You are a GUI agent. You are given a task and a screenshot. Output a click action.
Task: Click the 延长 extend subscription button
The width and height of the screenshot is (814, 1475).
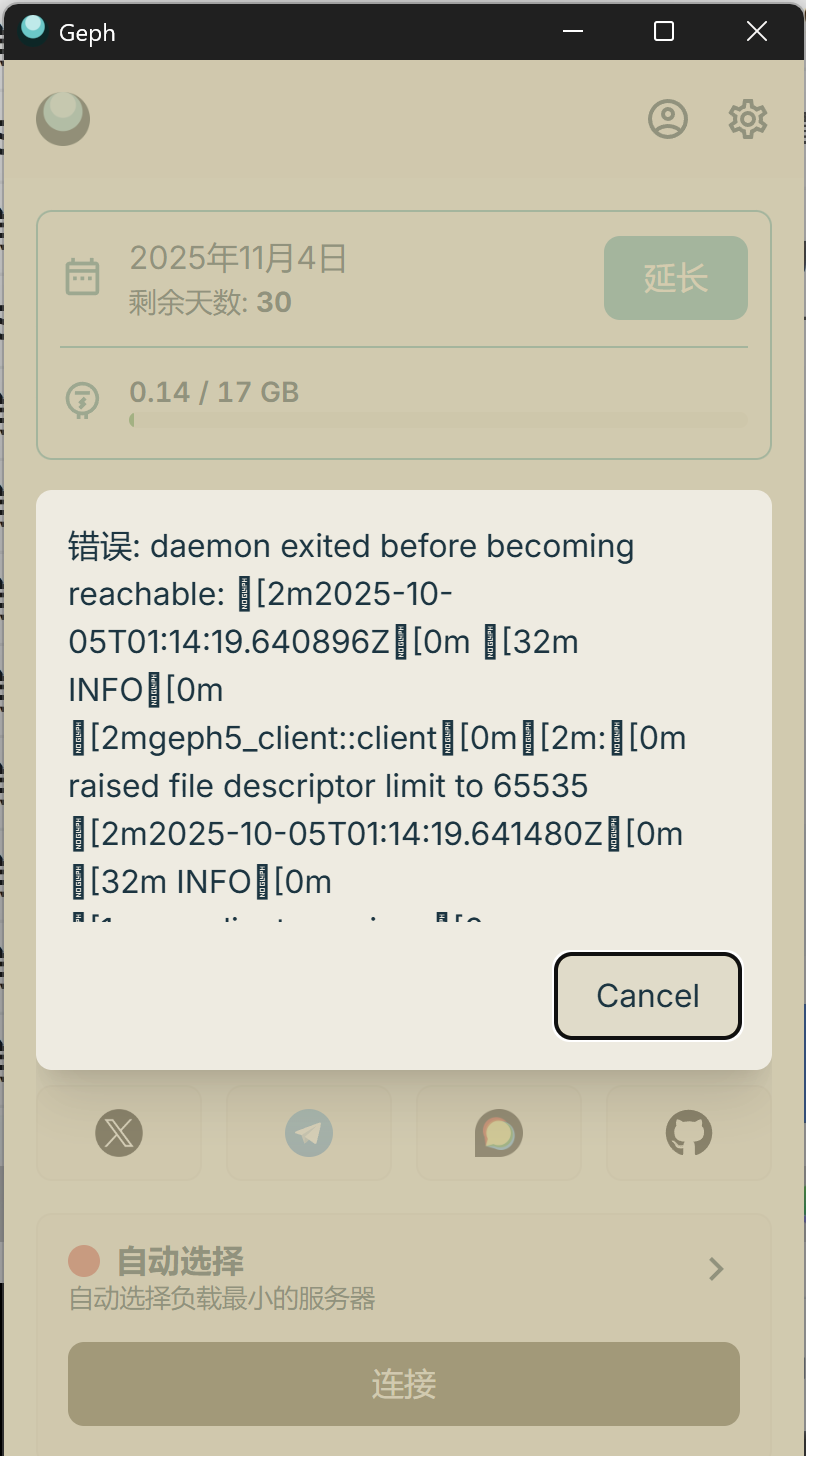pyautogui.click(x=676, y=278)
